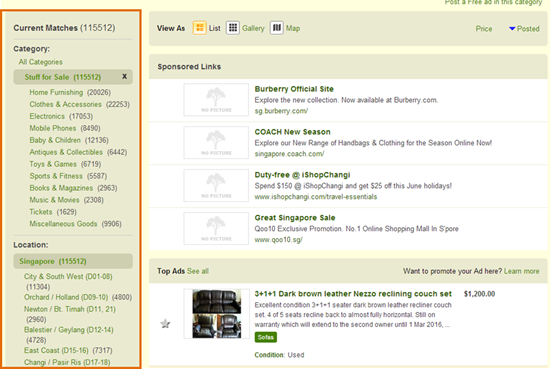The height and width of the screenshot is (369, 550).
Task: Favorite the Nezzo reclining couch ad star
Action: pyautogui.click(x=165, y=323)
